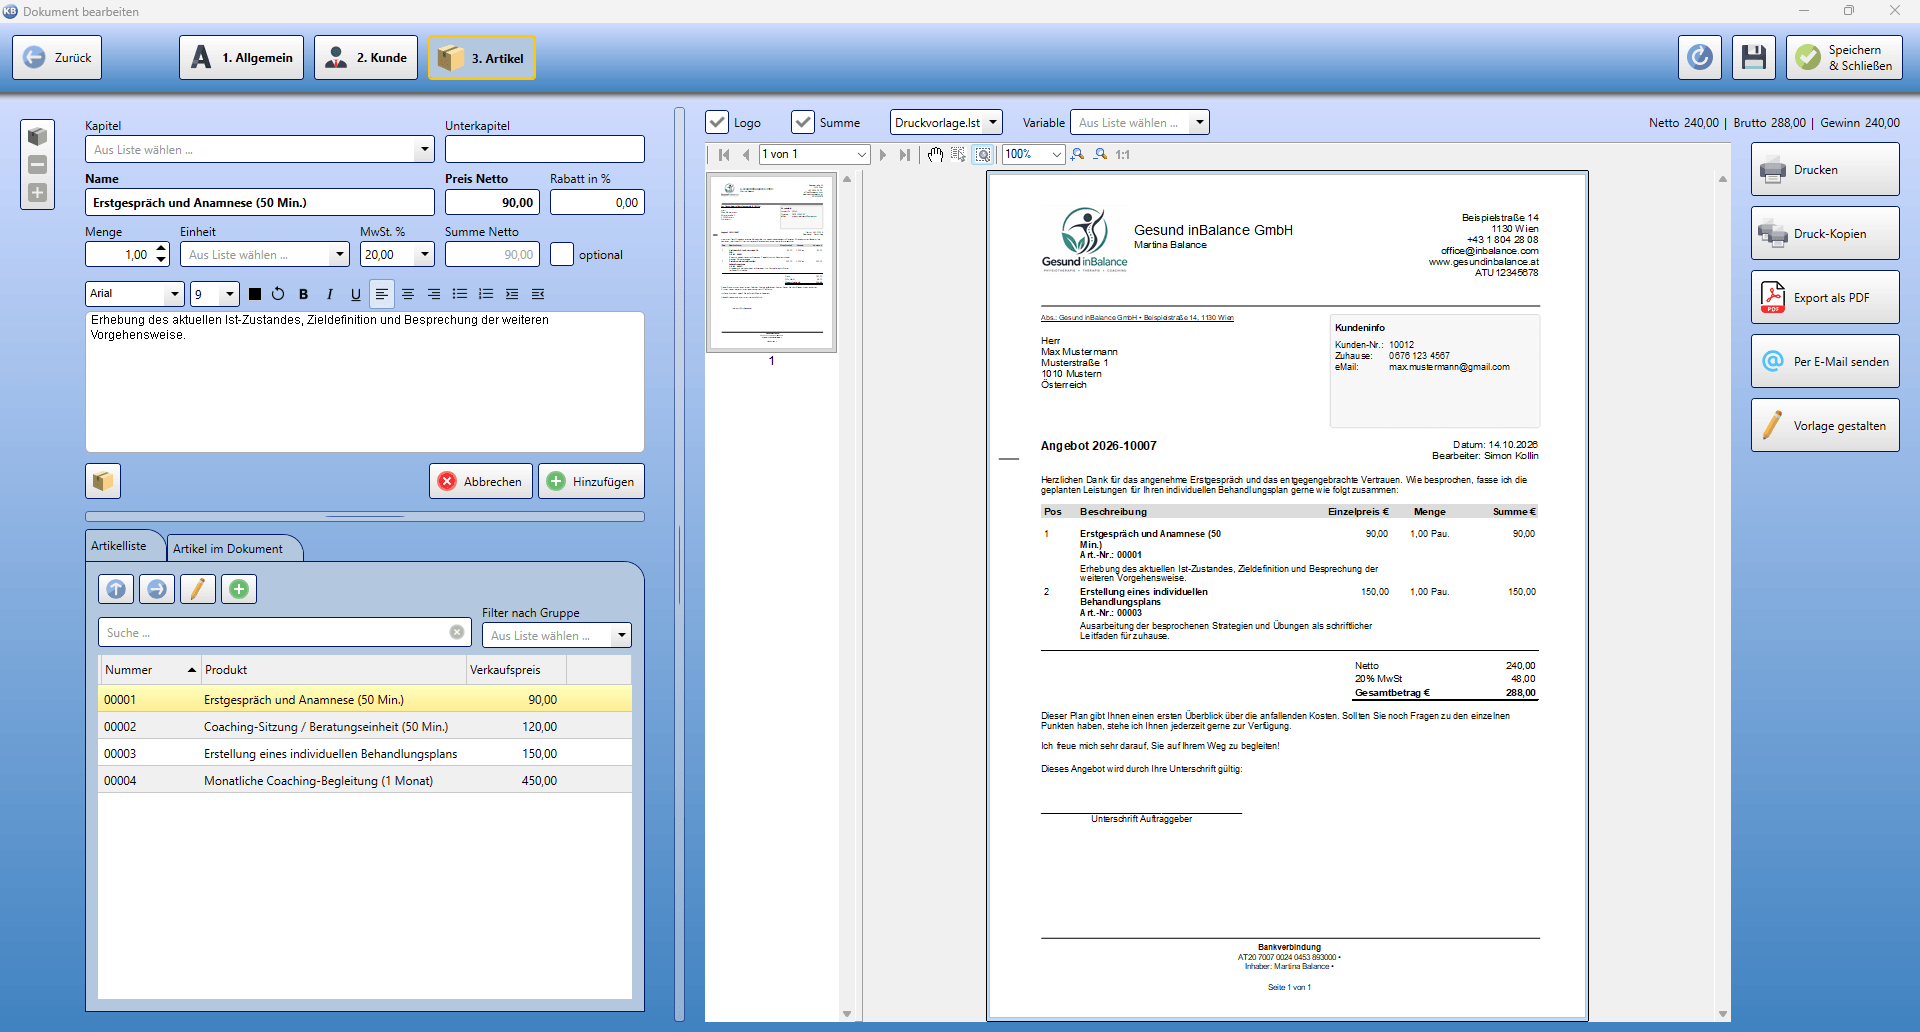This screenshot has height=1032, width=1920.
Task: Click the refresh preview icon
Action: coord(1699,58)
